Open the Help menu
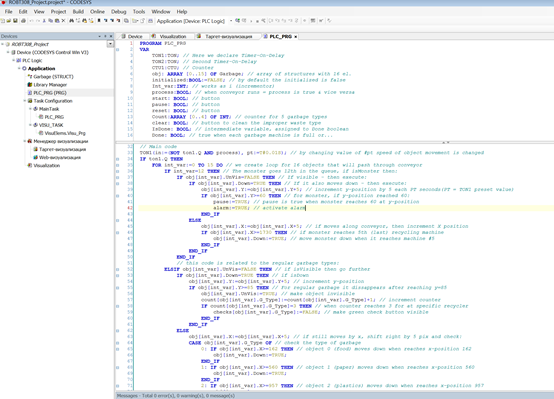554x399 pixels. click(x=182, y=12)
